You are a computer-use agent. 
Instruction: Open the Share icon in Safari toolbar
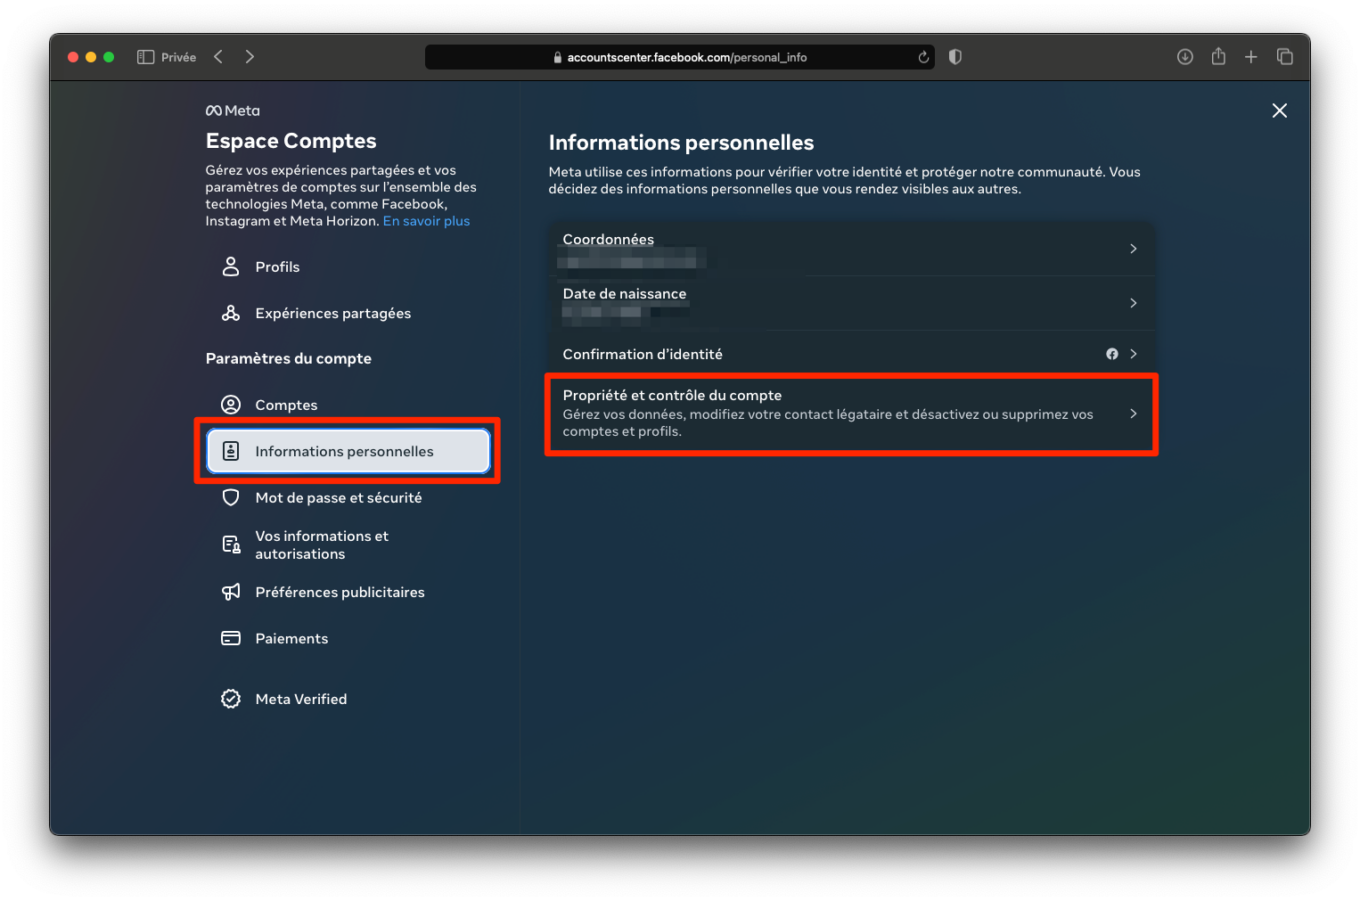pyautogui.click(x=1218, y=56)
